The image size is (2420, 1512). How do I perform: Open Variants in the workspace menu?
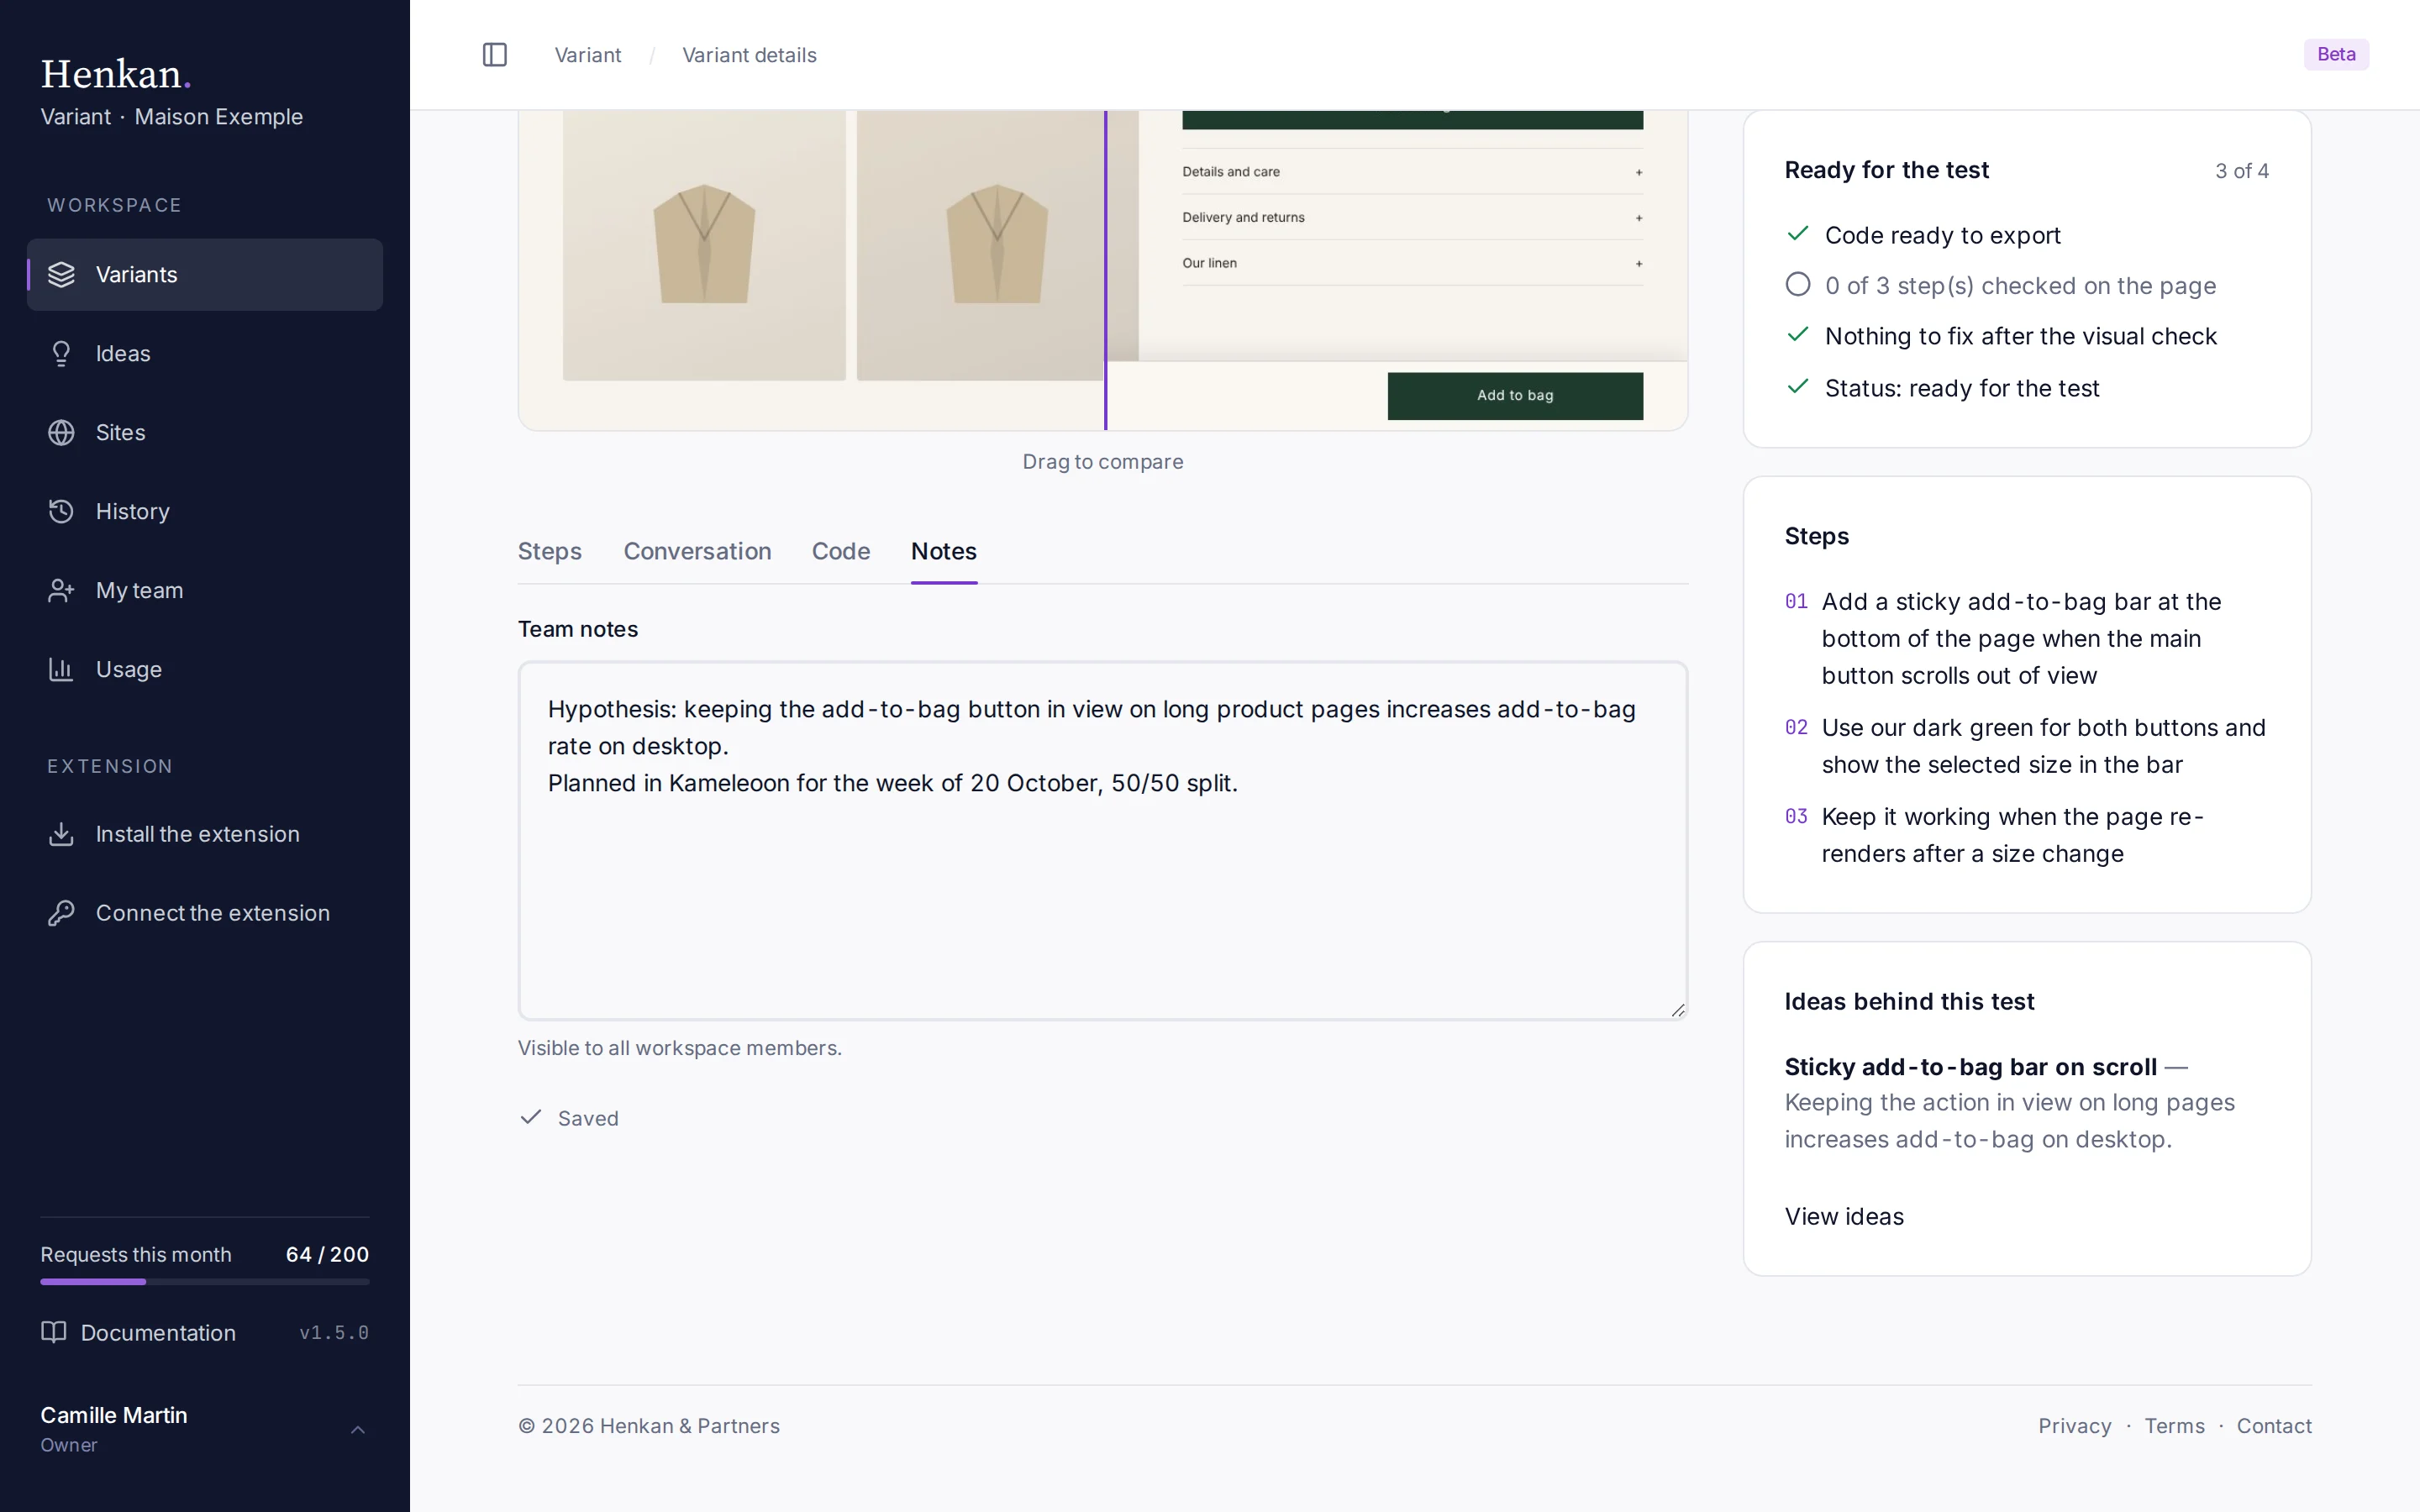pyautogui.click(x=205, y=274)
